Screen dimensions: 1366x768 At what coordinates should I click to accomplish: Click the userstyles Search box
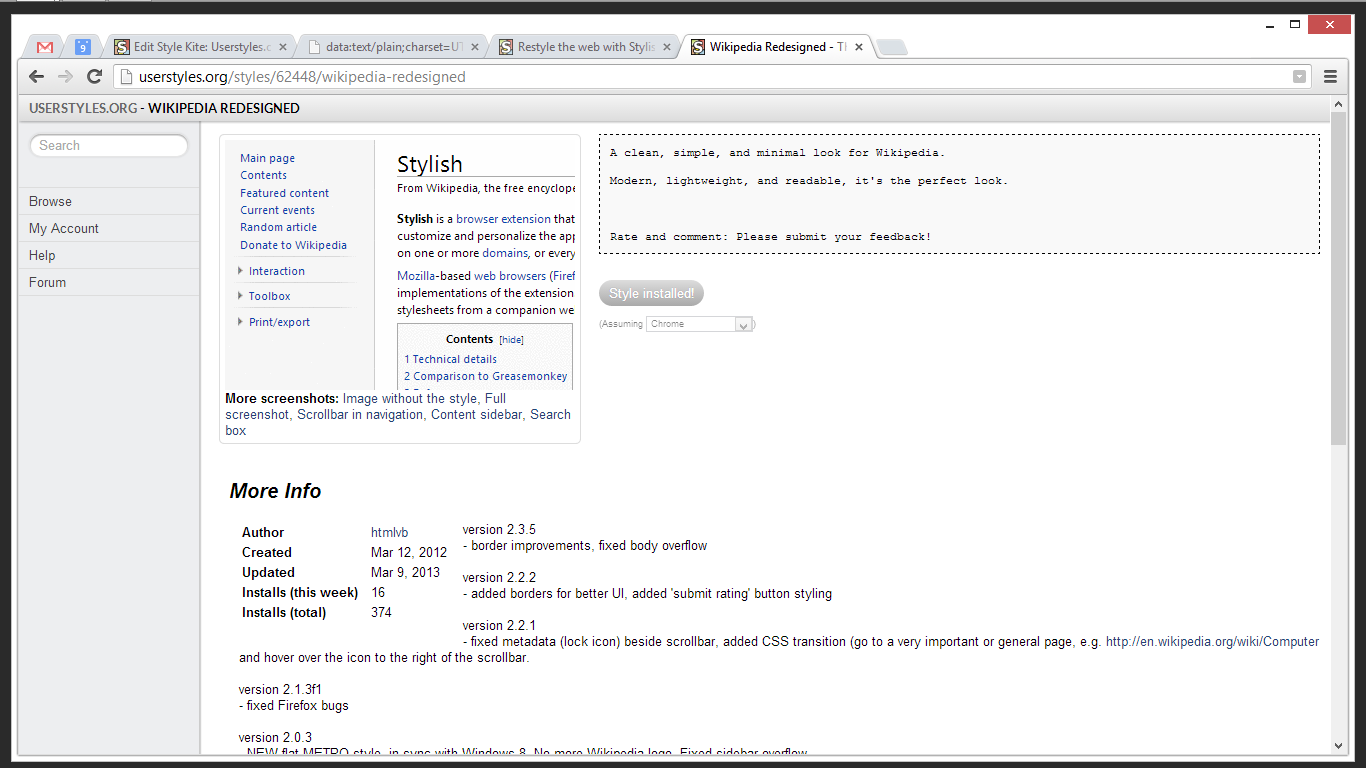pos(109,146)
